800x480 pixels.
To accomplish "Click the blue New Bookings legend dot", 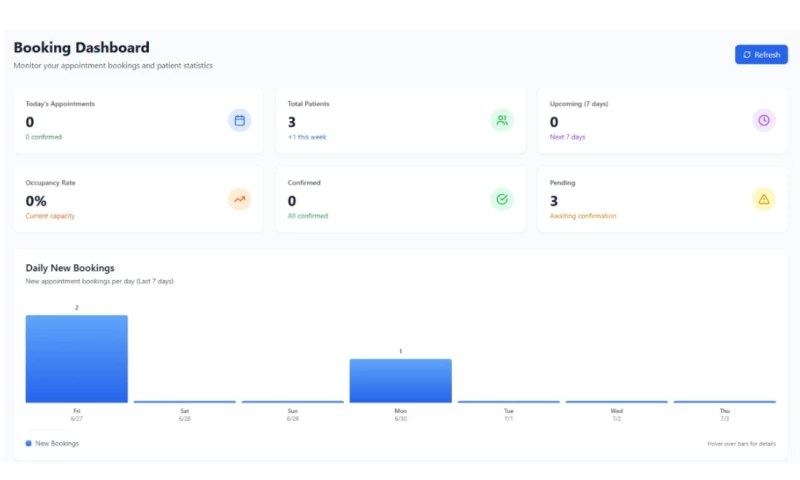I will 29,443.
